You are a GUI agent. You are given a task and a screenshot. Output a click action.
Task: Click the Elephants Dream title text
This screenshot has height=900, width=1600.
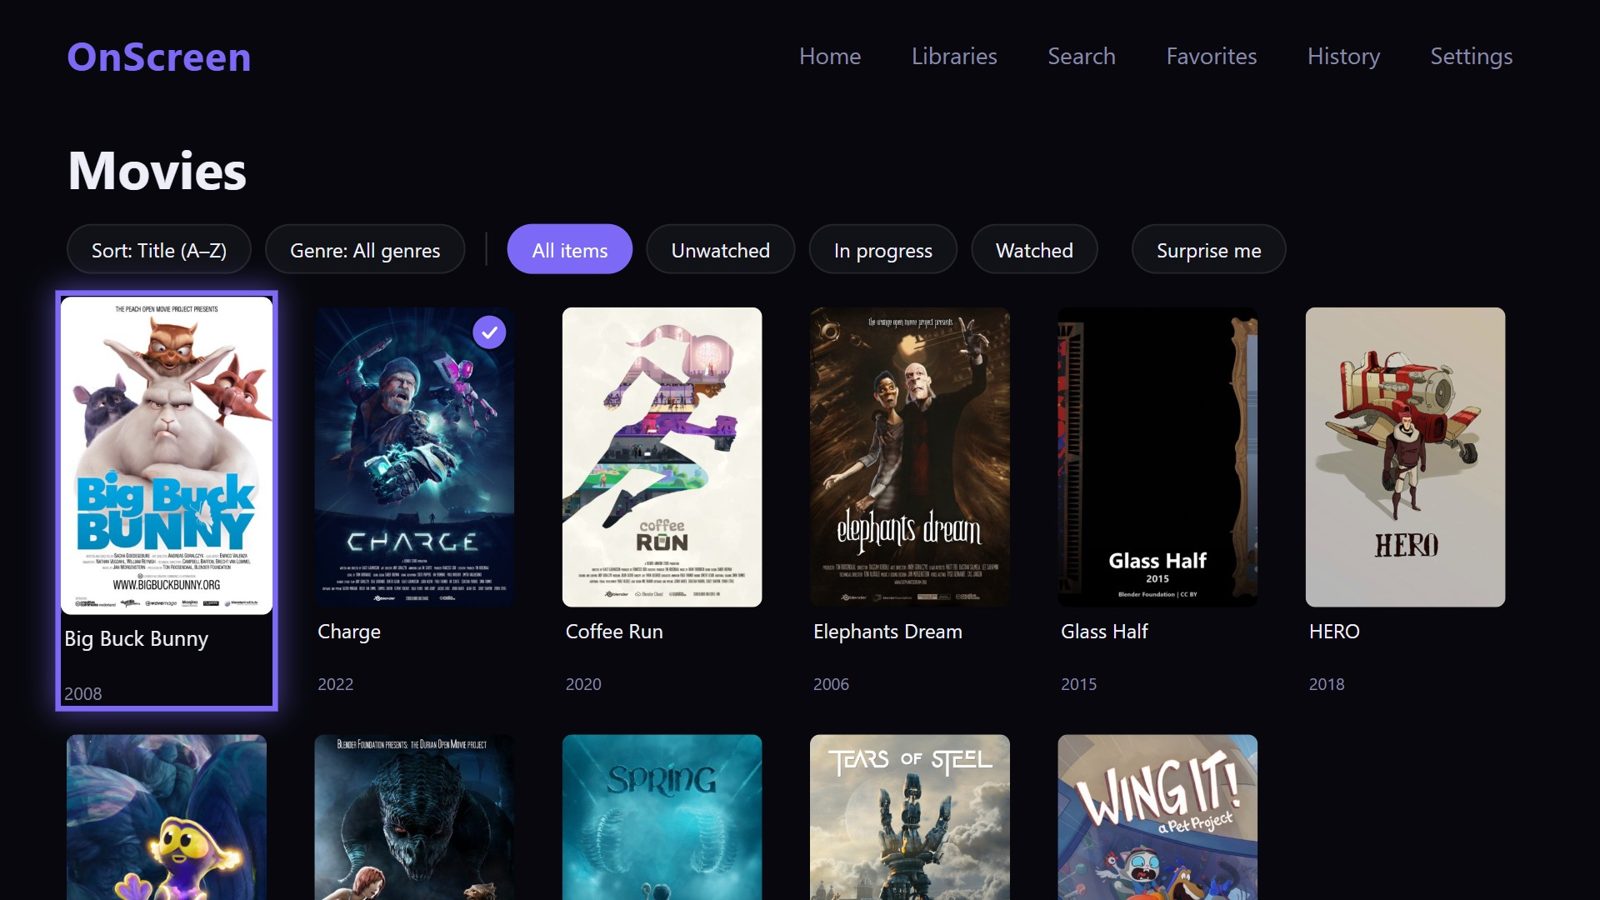(888, 632)
